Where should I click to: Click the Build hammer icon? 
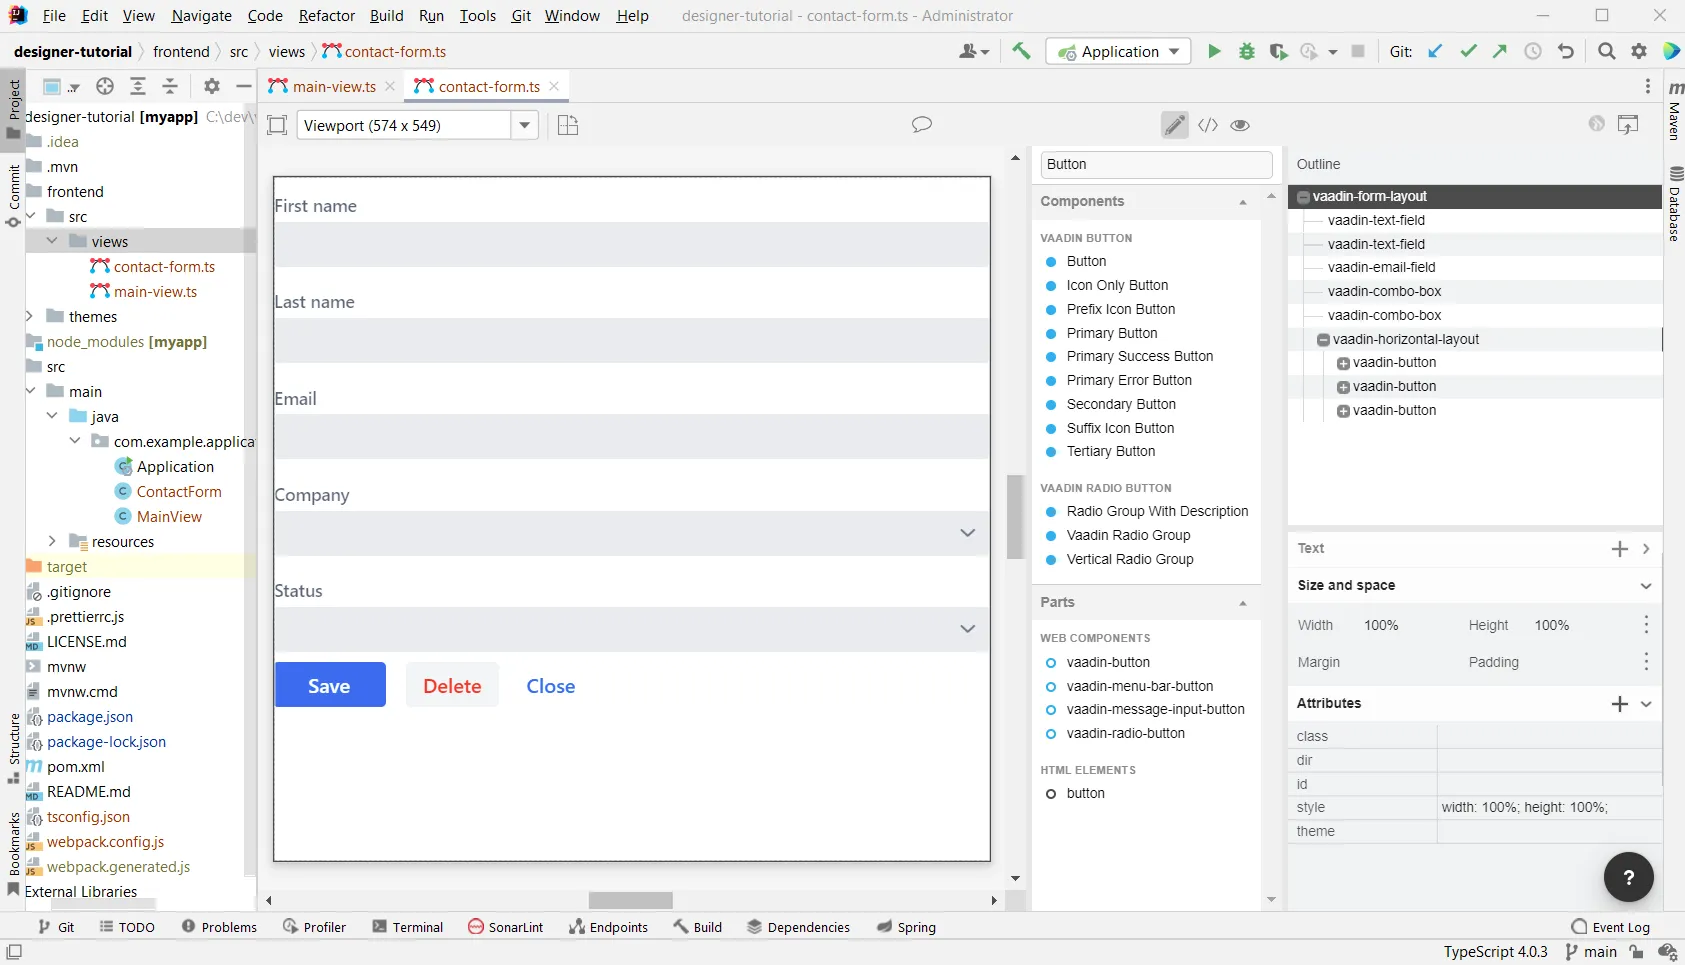point(1021,52)
